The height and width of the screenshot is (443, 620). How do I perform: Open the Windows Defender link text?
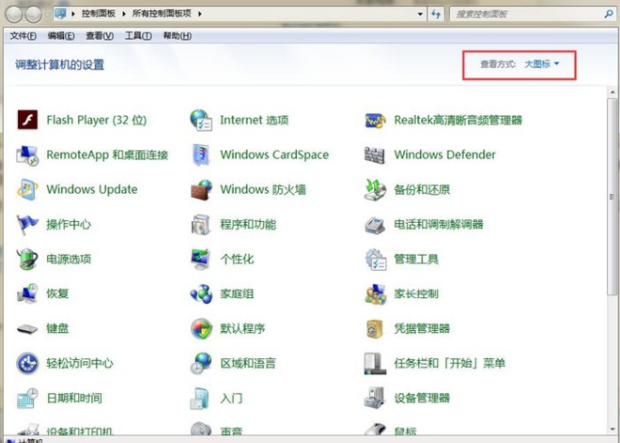(x=445, y=155)
